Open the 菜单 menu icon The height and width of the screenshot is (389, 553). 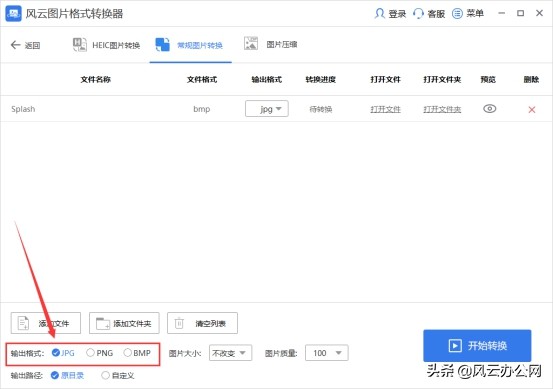(457, 14)
